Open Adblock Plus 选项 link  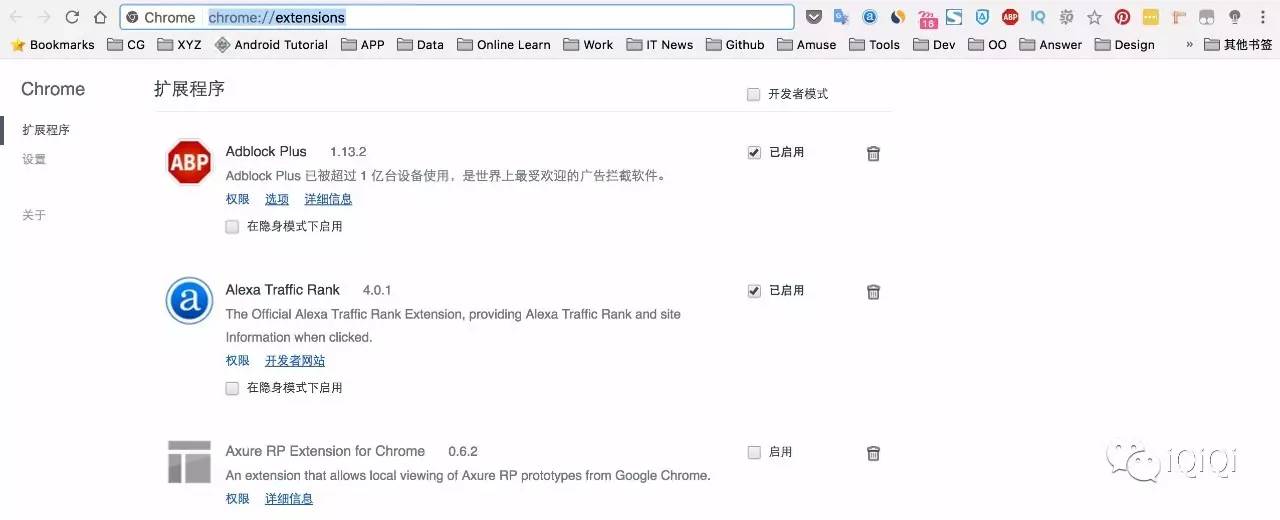277,199
